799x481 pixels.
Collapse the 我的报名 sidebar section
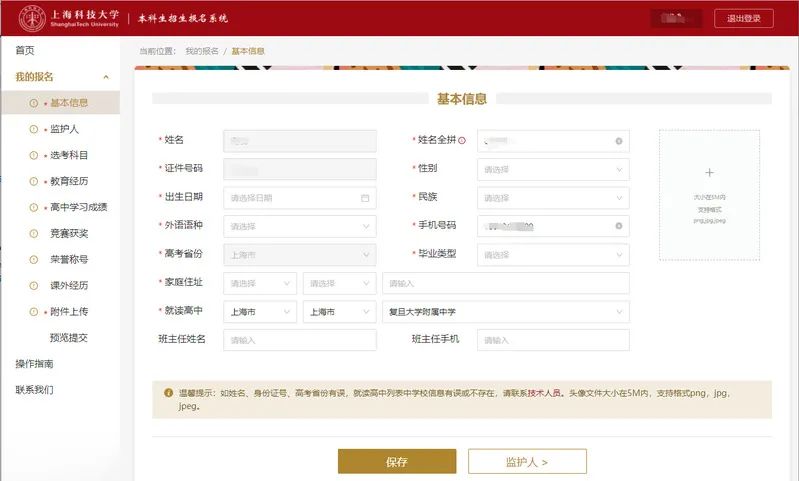(x=106, y=77)
